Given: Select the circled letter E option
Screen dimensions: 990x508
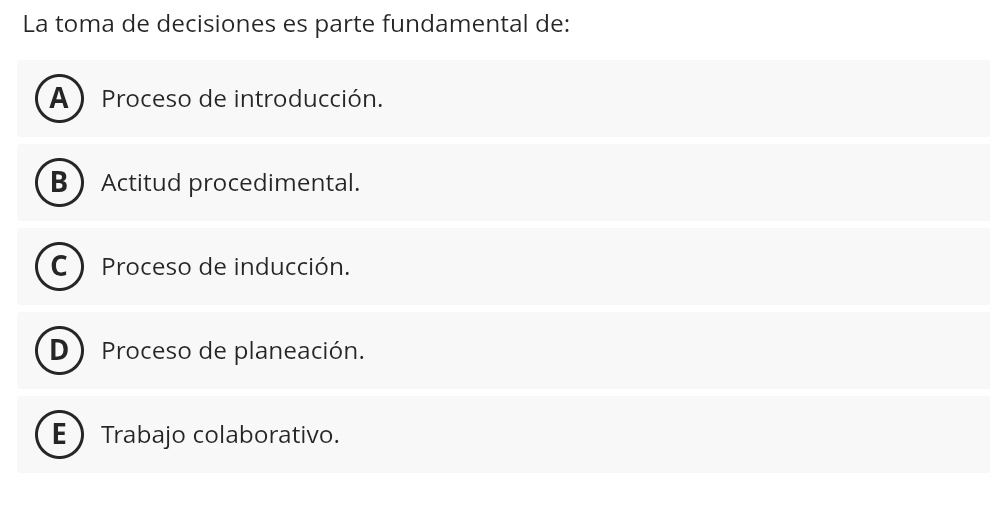Looking at the screenshot, I should tap(59, 435).
